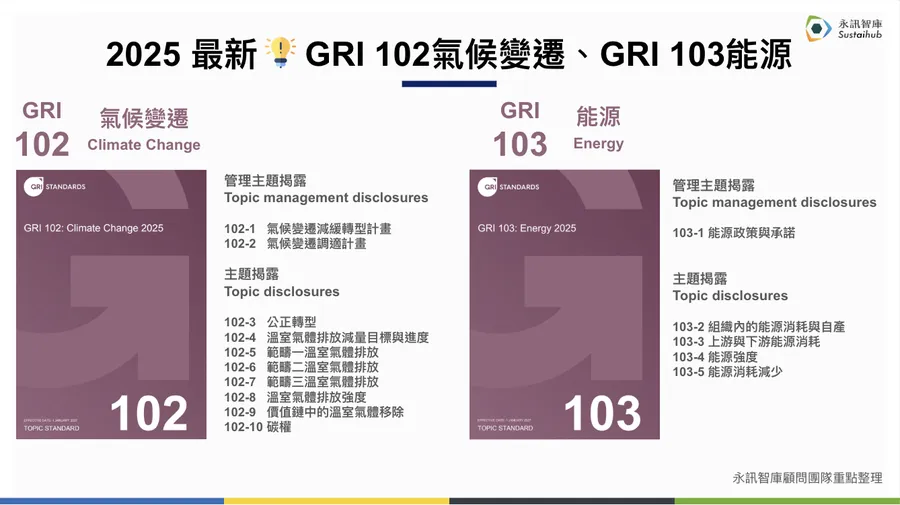The image size is (900, 505).
Task: Select the 102-7 範疇三溫室氣體排放 line
Action: [301, 382]
